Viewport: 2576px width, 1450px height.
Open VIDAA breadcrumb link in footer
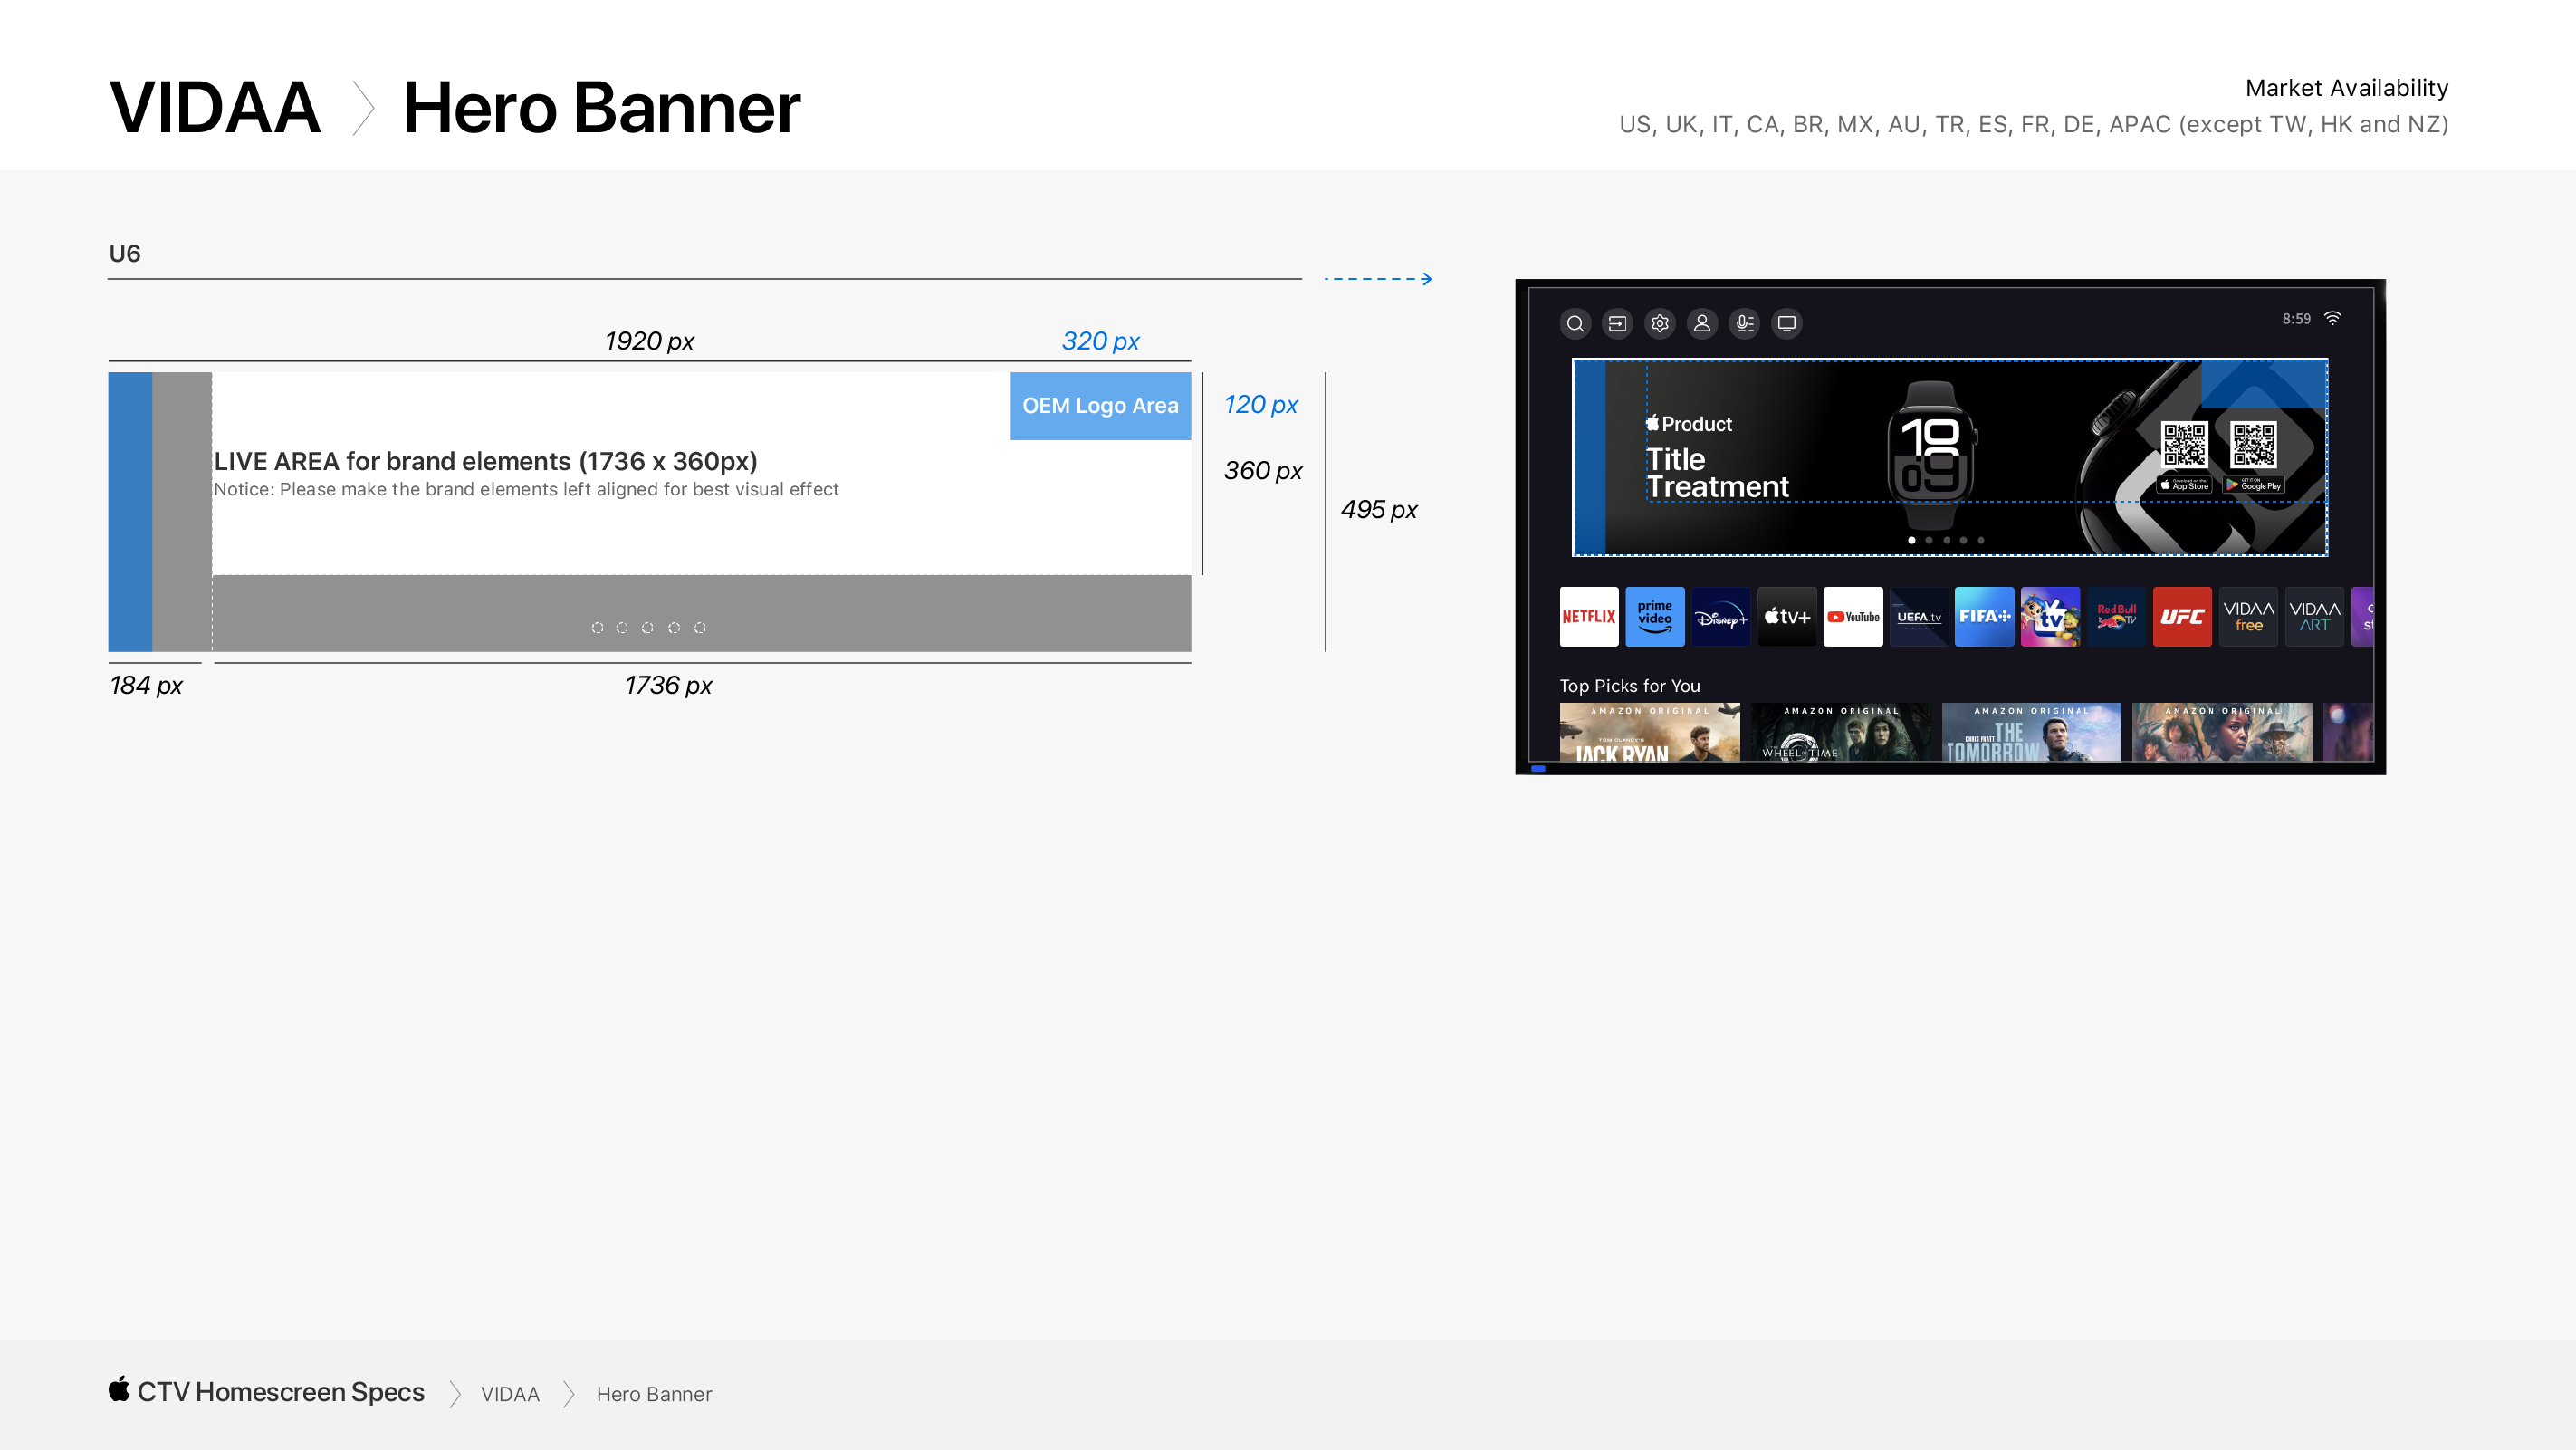coord(509,1394)
